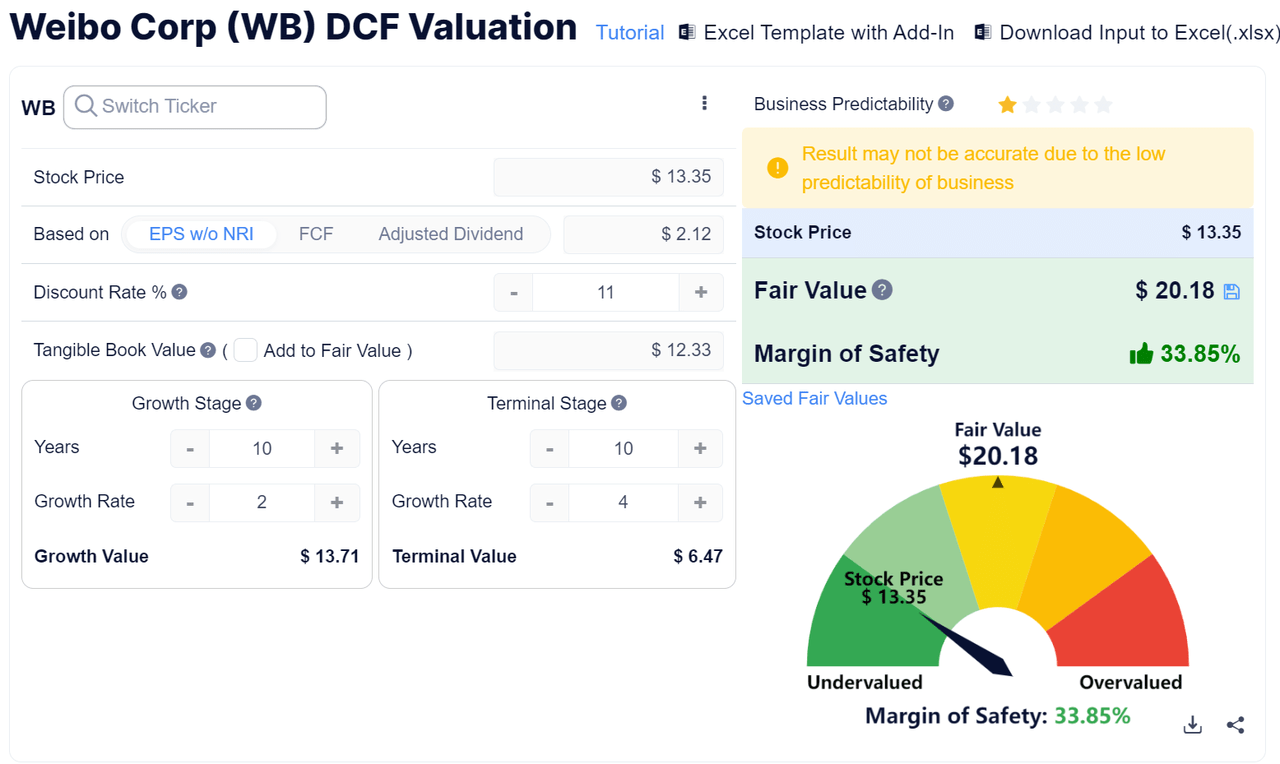
Task: Open the Business Predictability help tooltip
Action: coord(944,103)
